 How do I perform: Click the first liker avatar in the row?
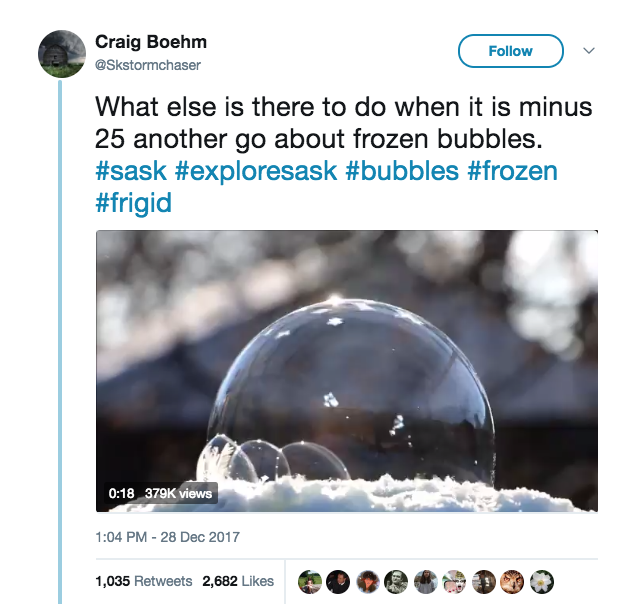coord(310,581)
